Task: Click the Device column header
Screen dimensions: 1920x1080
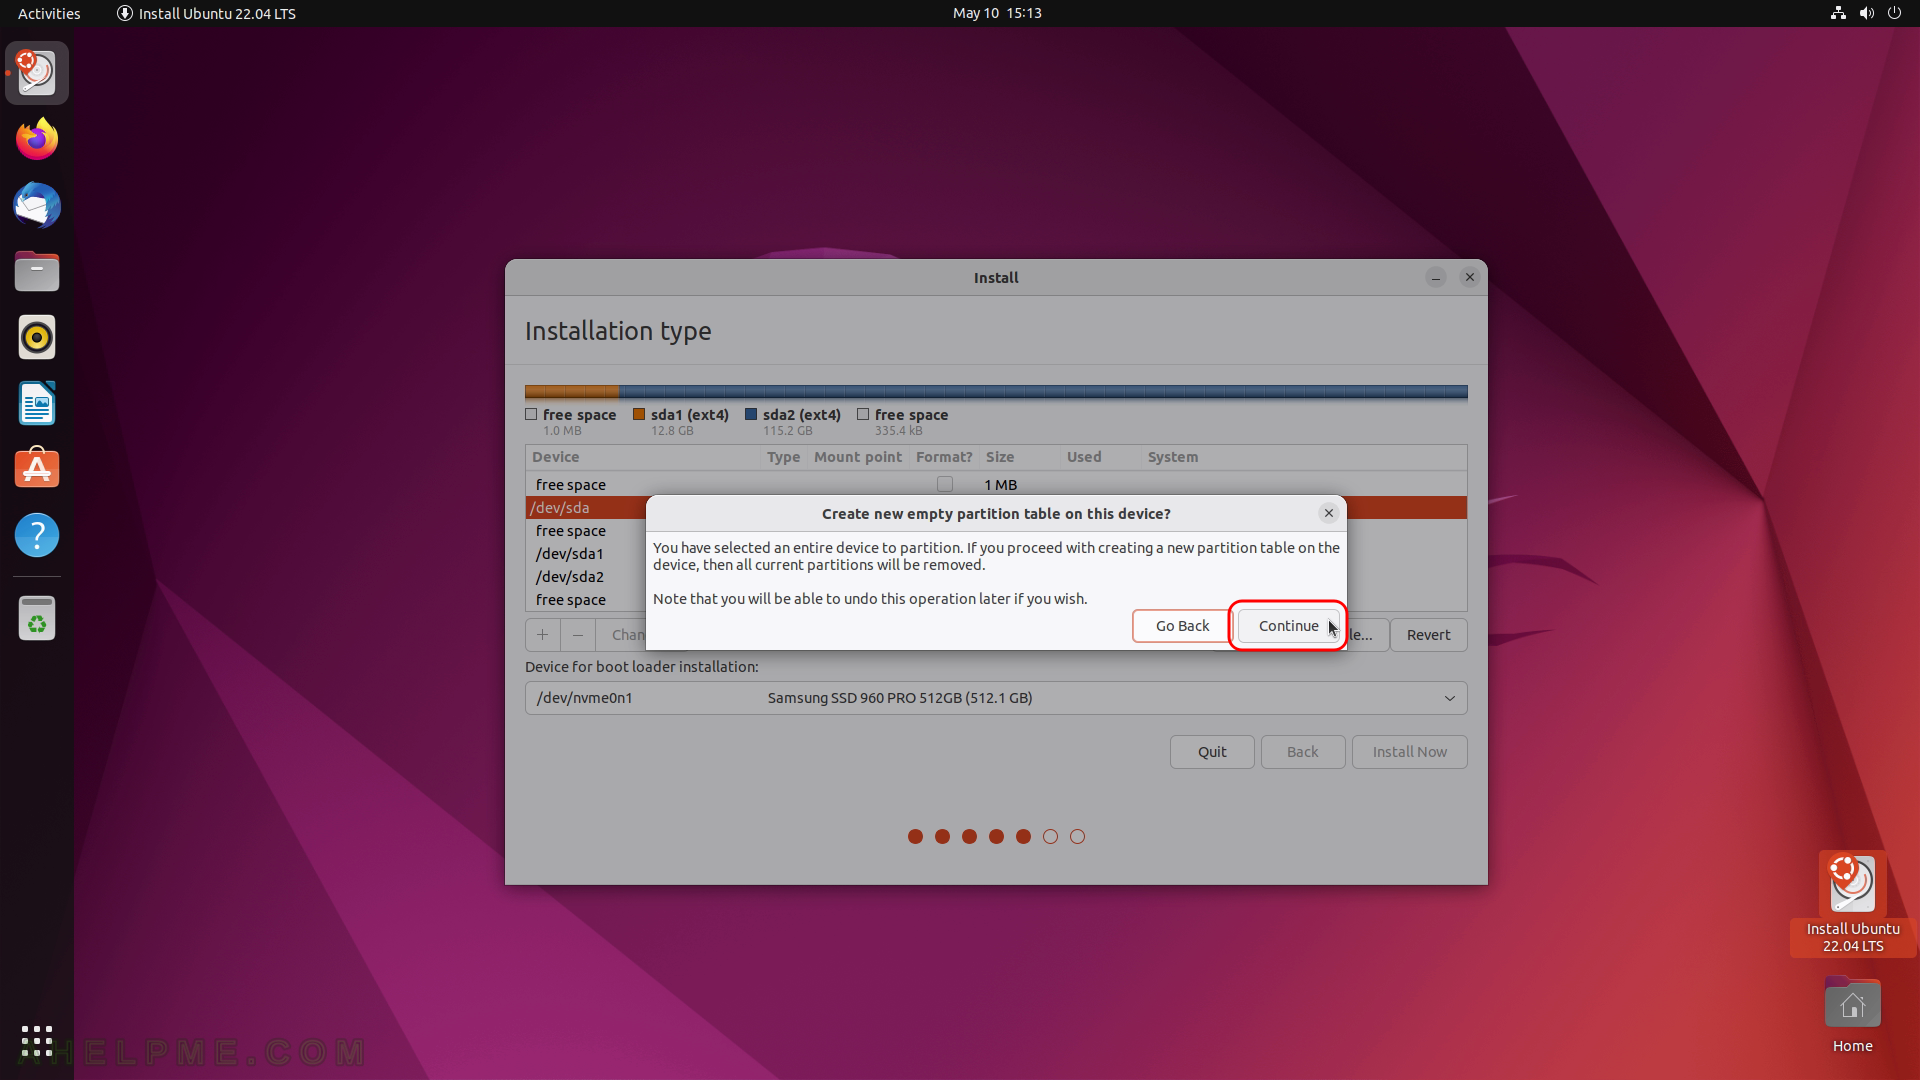Action: (642, 457)
